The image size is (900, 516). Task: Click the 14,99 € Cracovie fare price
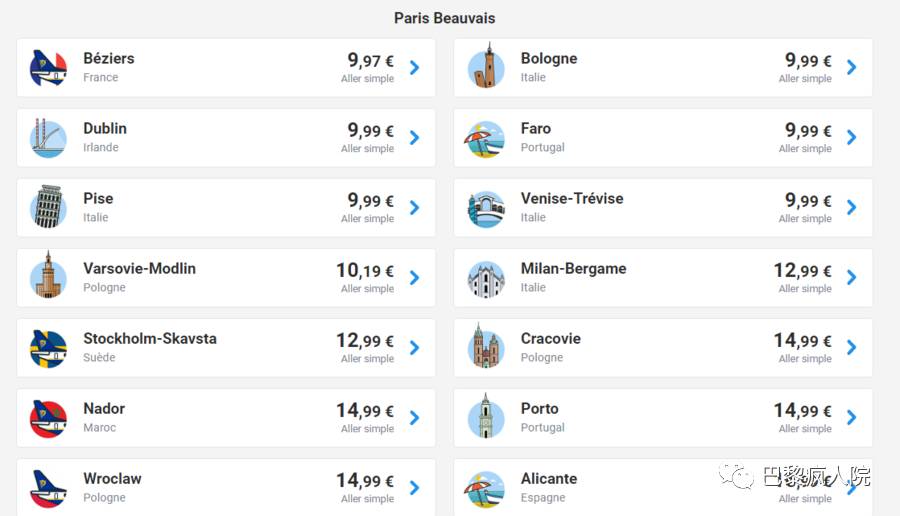(x=802, y=340)
